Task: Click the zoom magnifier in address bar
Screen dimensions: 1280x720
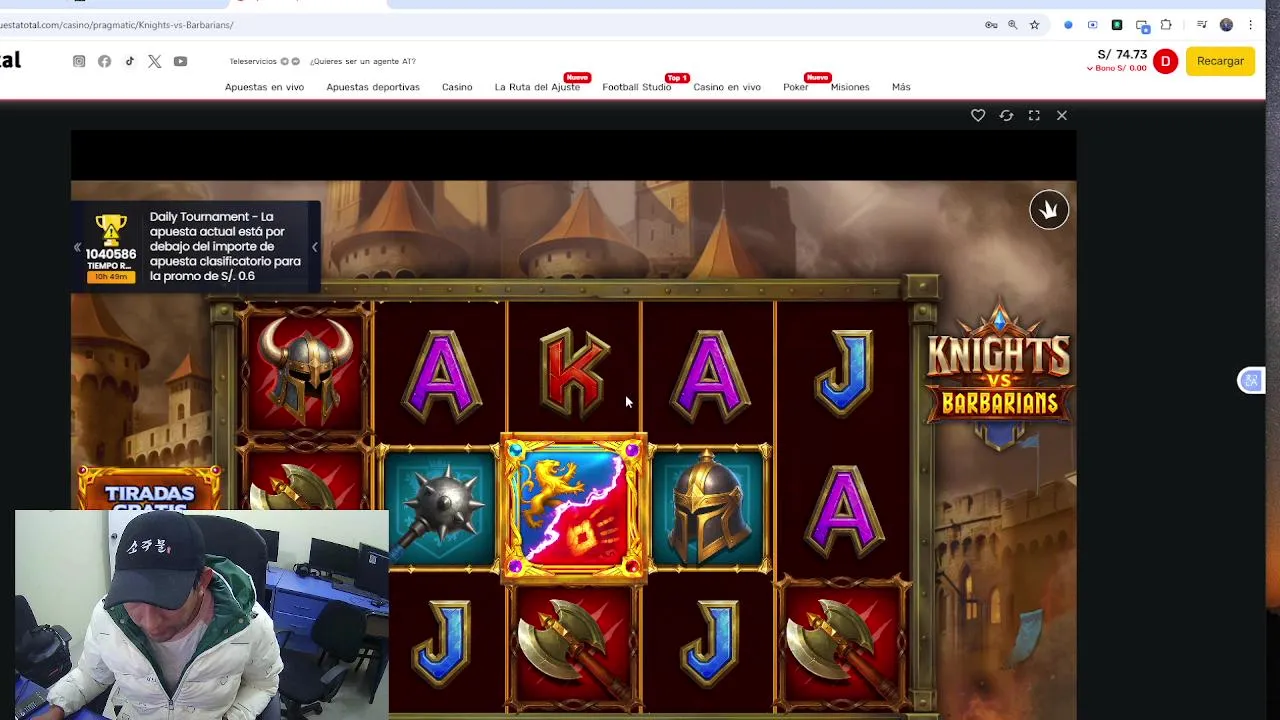Action: pyautogui.click(x=1012, y=25)
